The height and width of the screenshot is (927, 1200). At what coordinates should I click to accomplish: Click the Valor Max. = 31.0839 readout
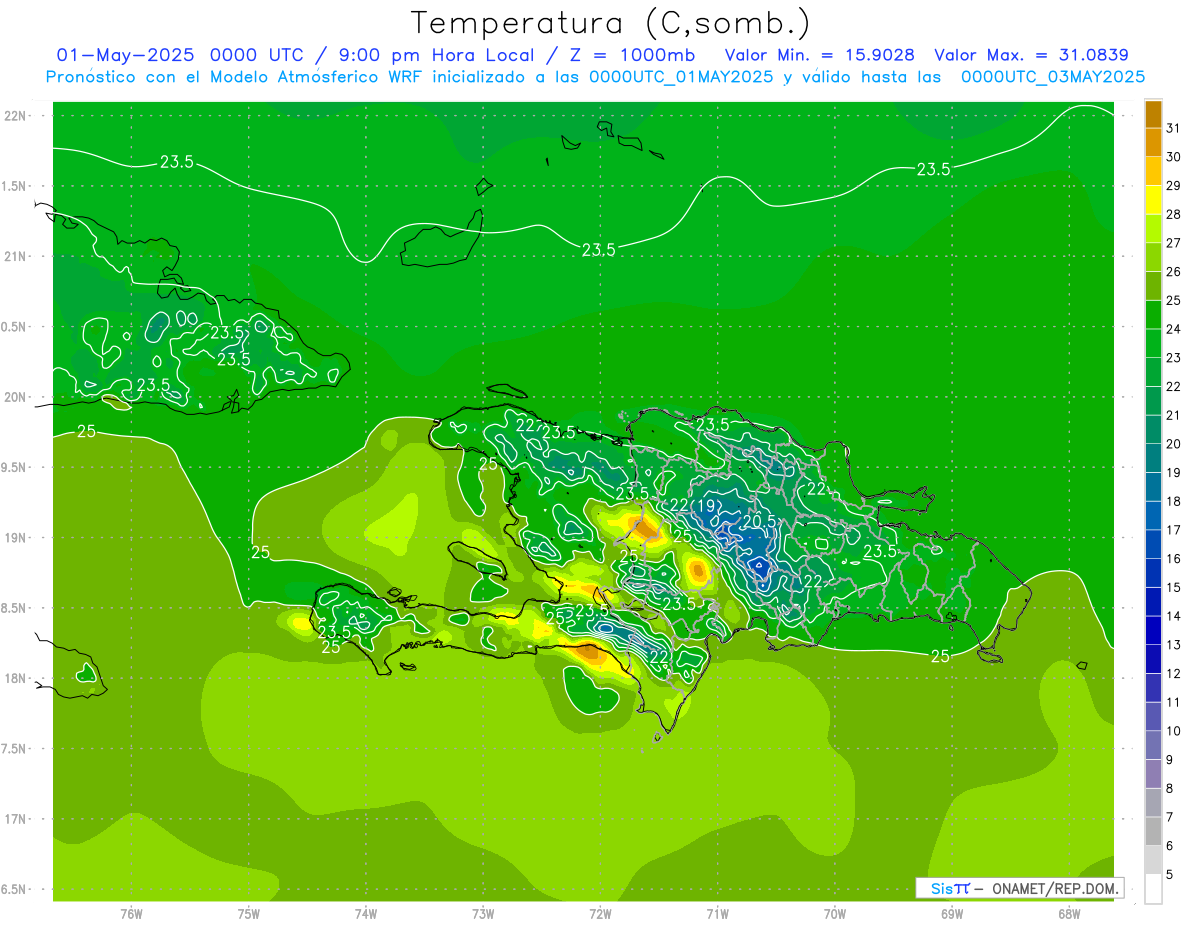click(1031, 55)
